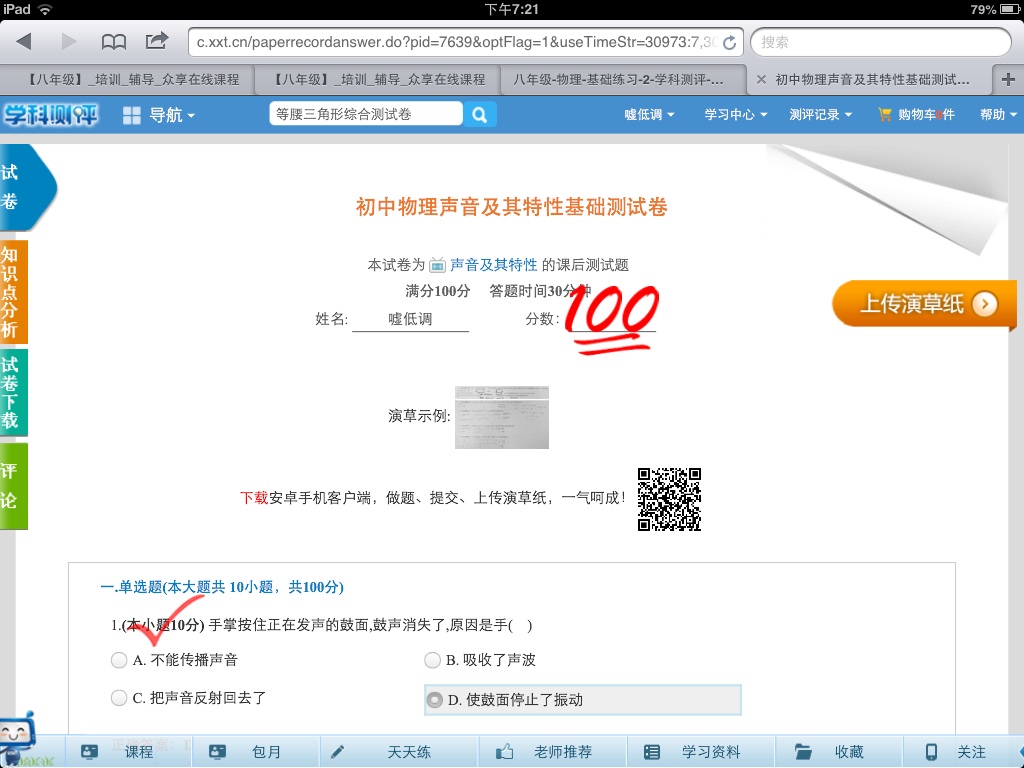Open the 测评记录 dropdown menu
This screenshot has height=768, width=1024.
click(x=820, y=115)
